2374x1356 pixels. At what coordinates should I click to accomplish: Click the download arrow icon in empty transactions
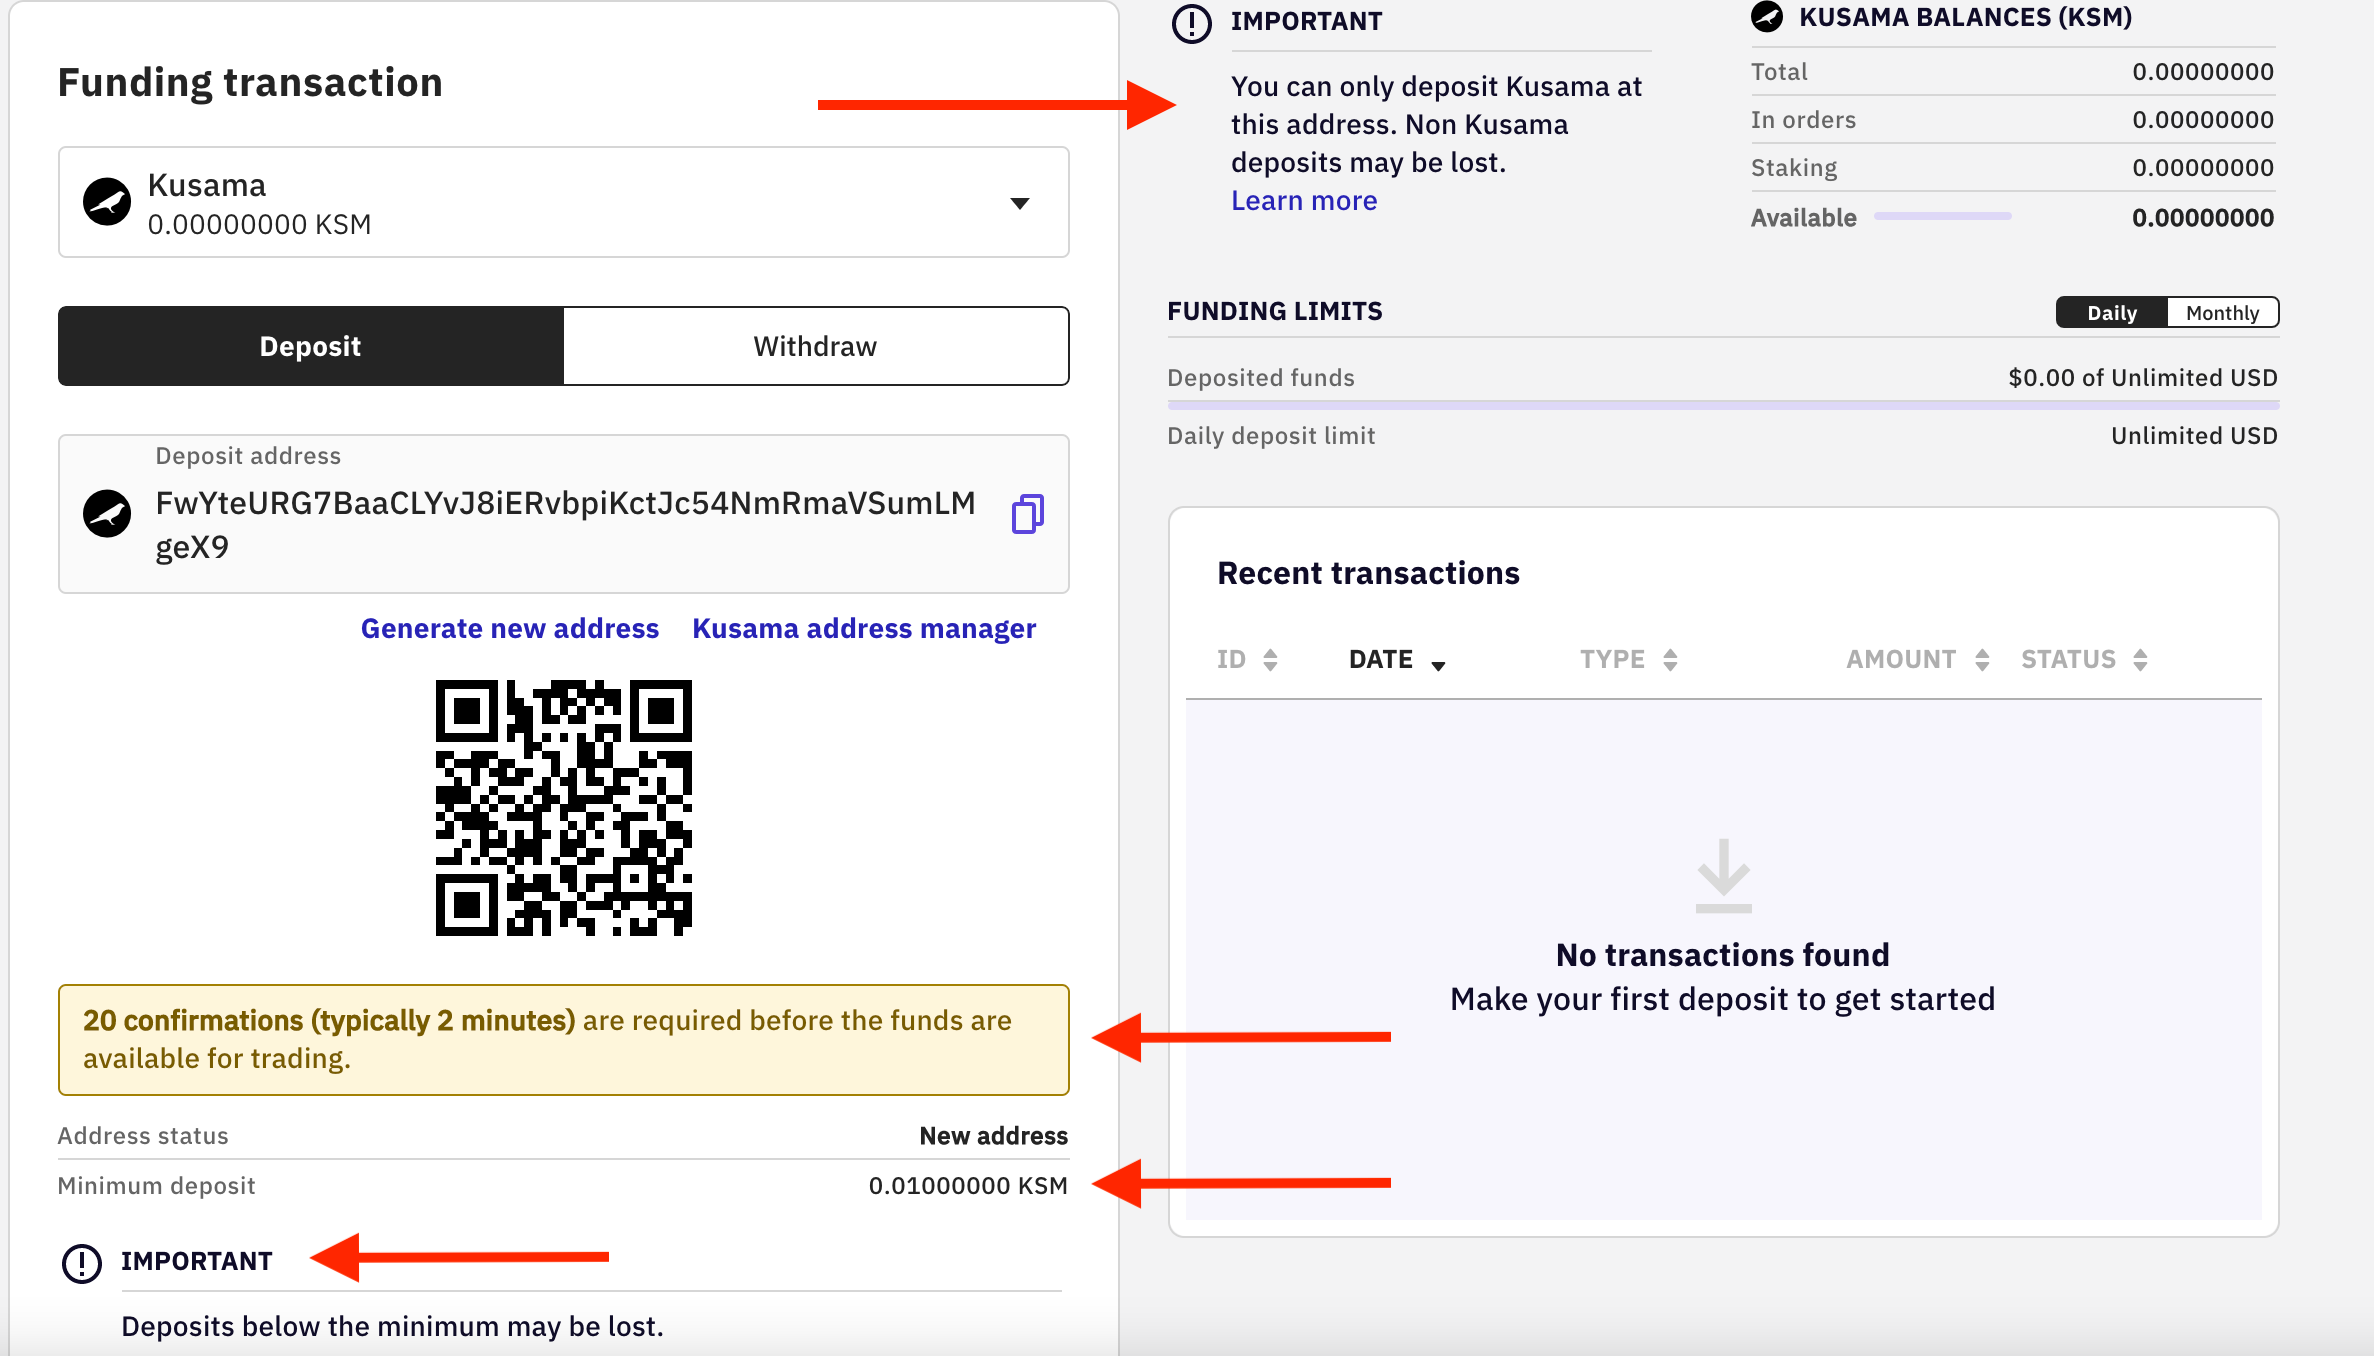click(x=1723, y=875)
